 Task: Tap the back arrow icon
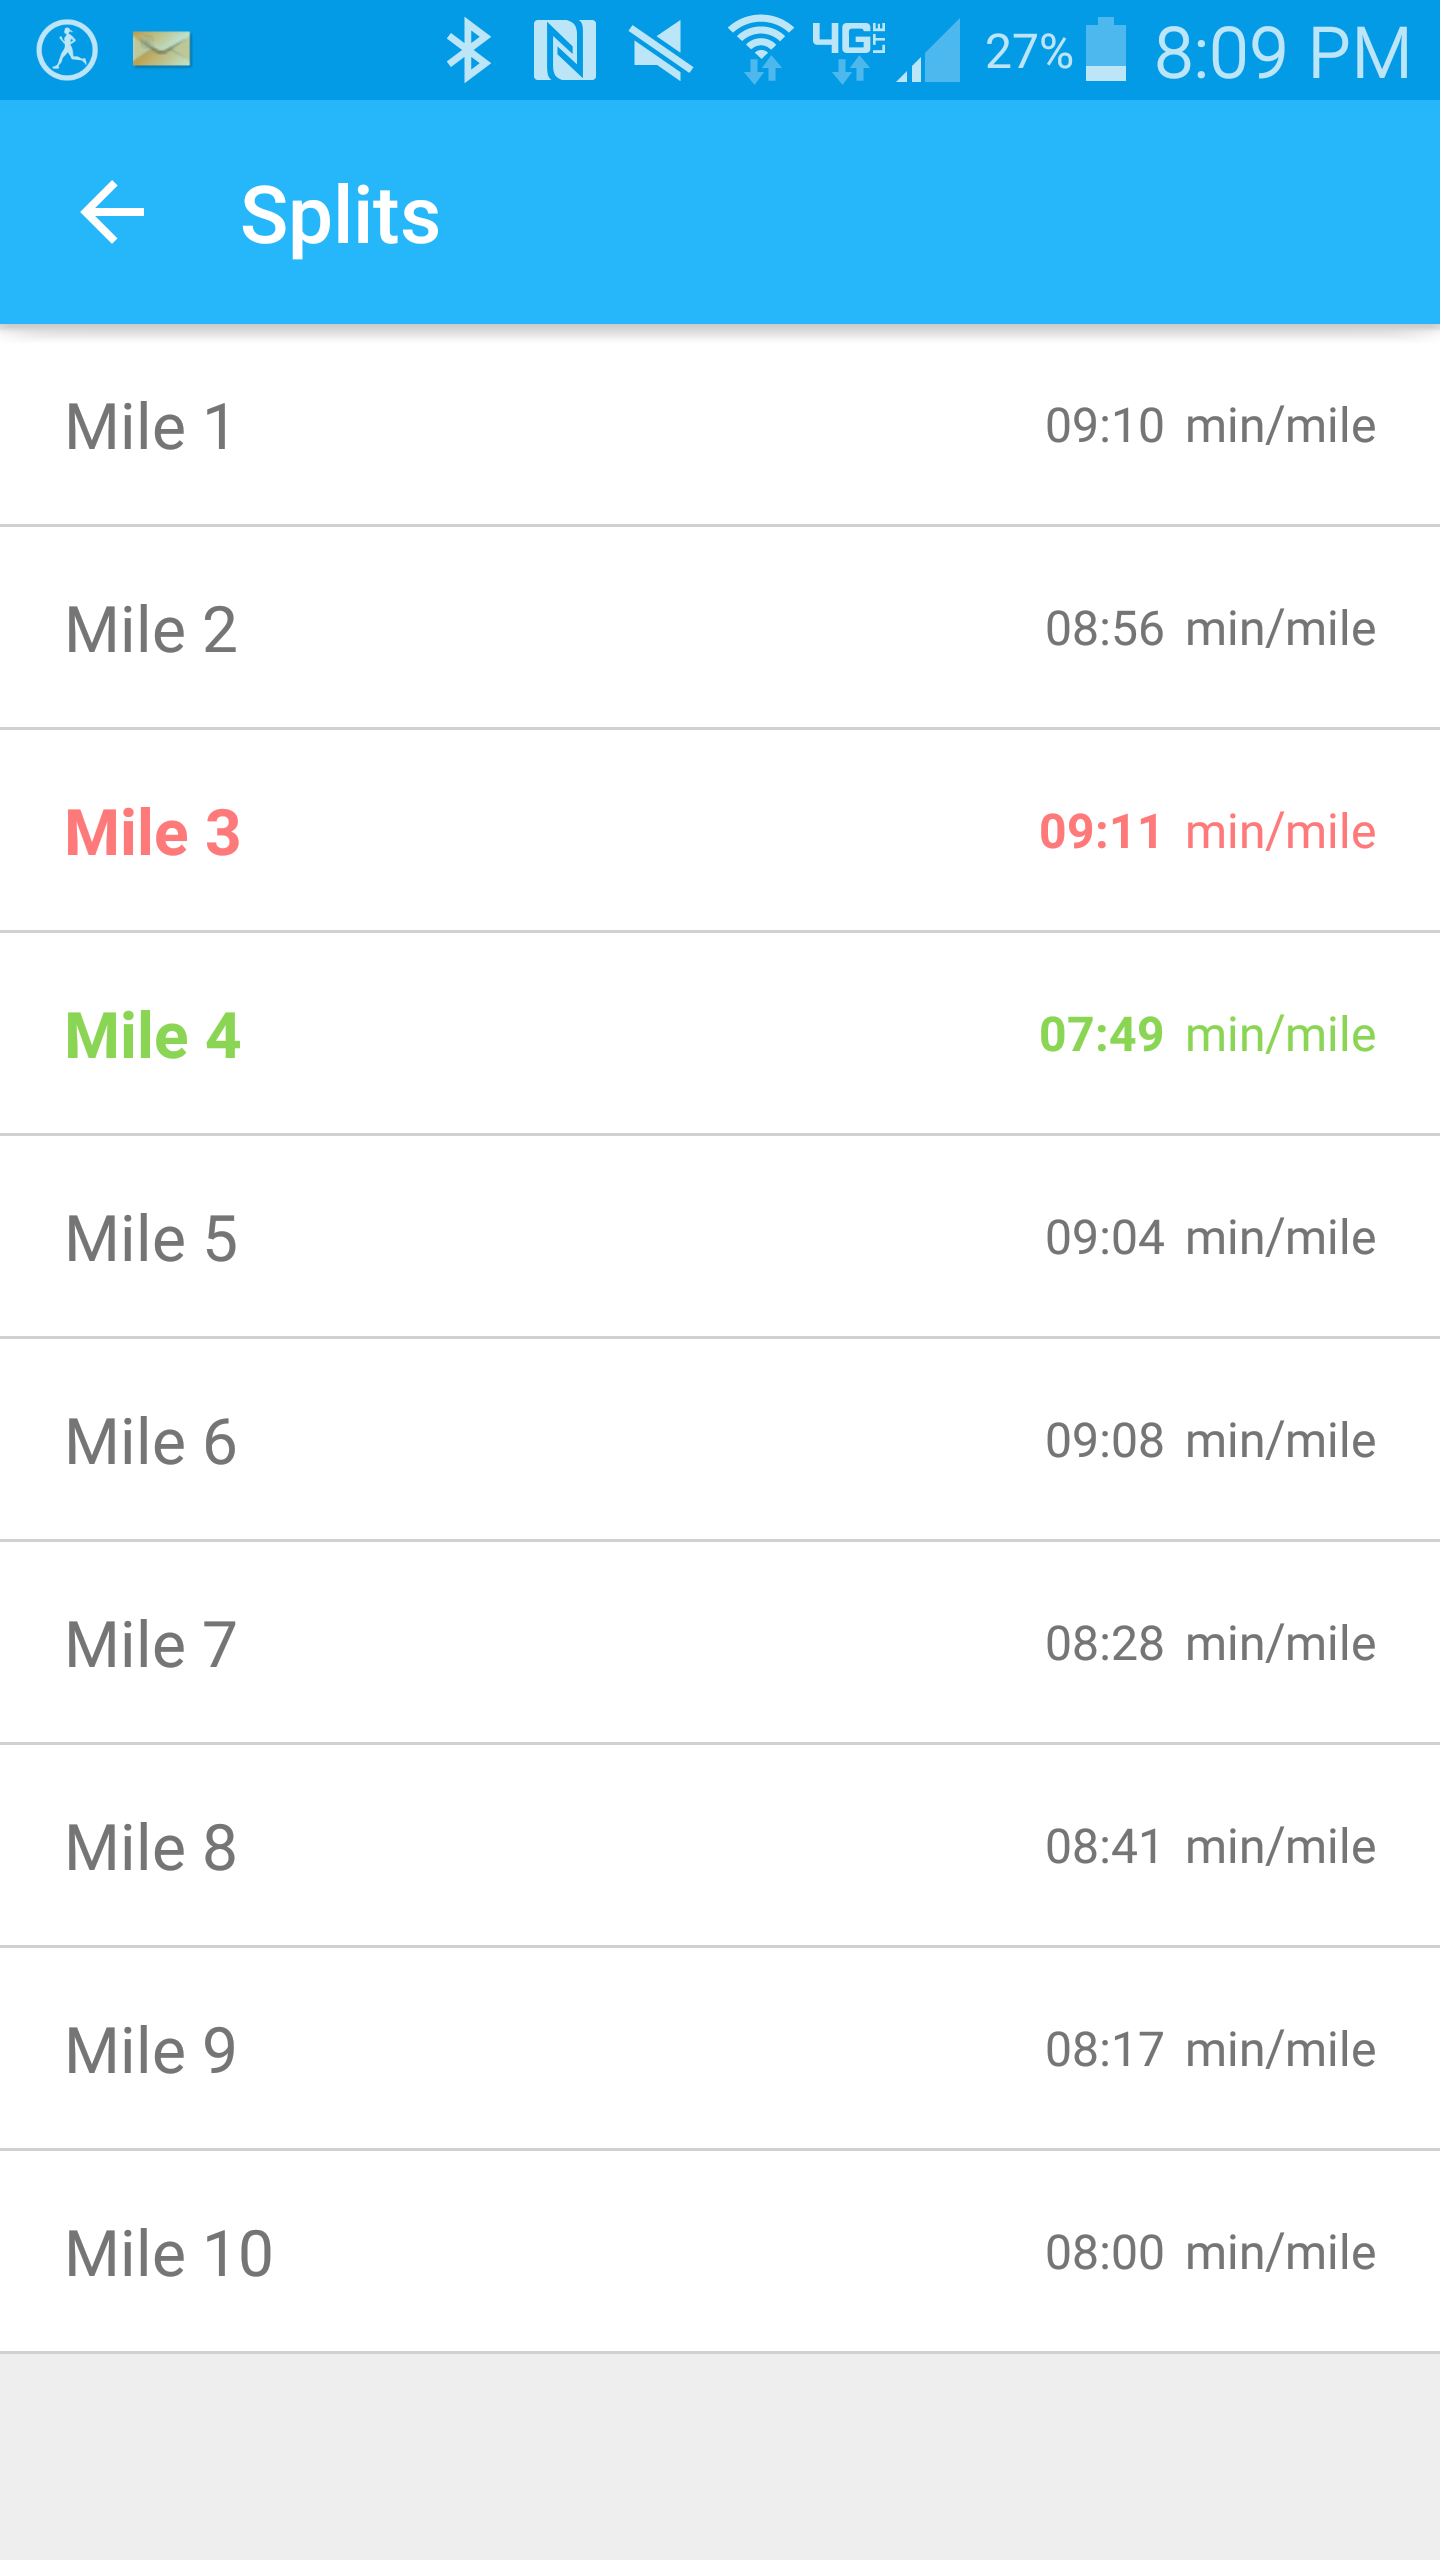(112, 213)
